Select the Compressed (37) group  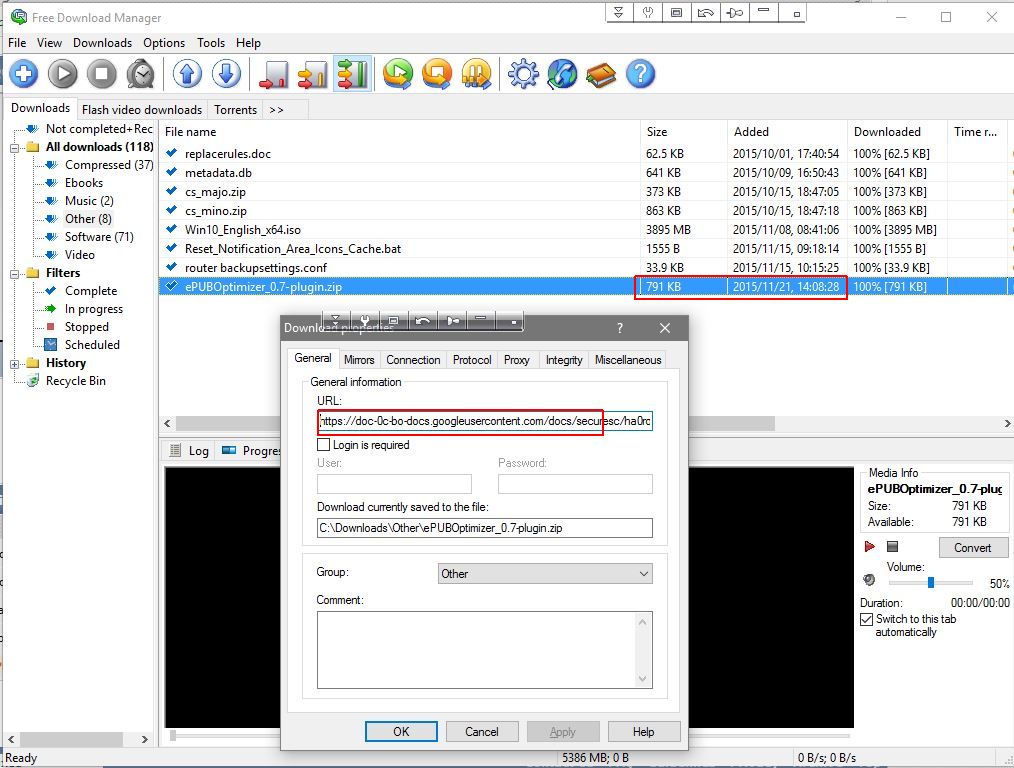tap(109, 165)
